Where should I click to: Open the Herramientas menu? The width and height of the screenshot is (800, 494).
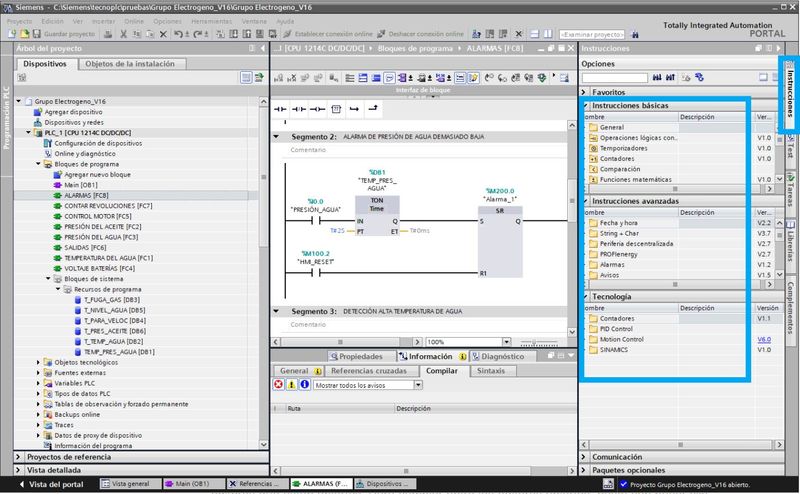[212, 21]
